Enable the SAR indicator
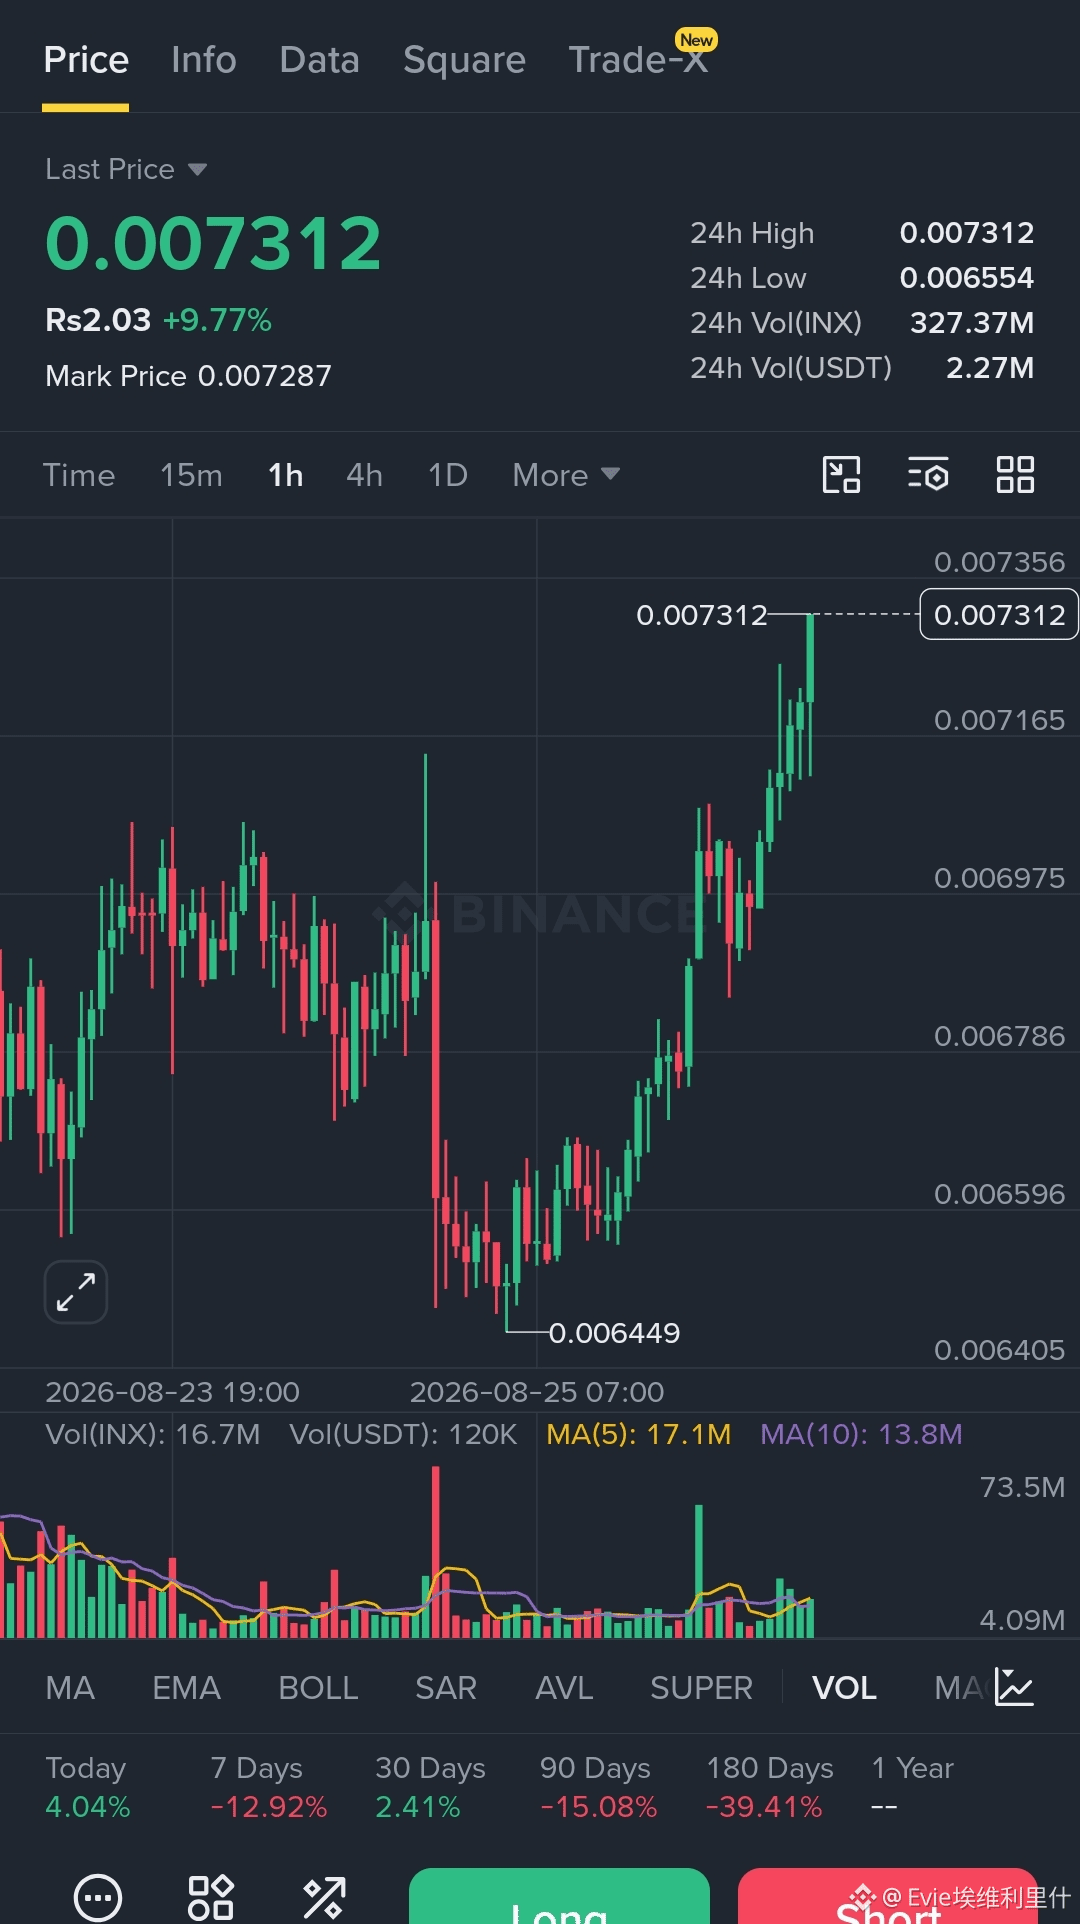Screen dimensions: 1080x1924 [x=446, y=1688]
